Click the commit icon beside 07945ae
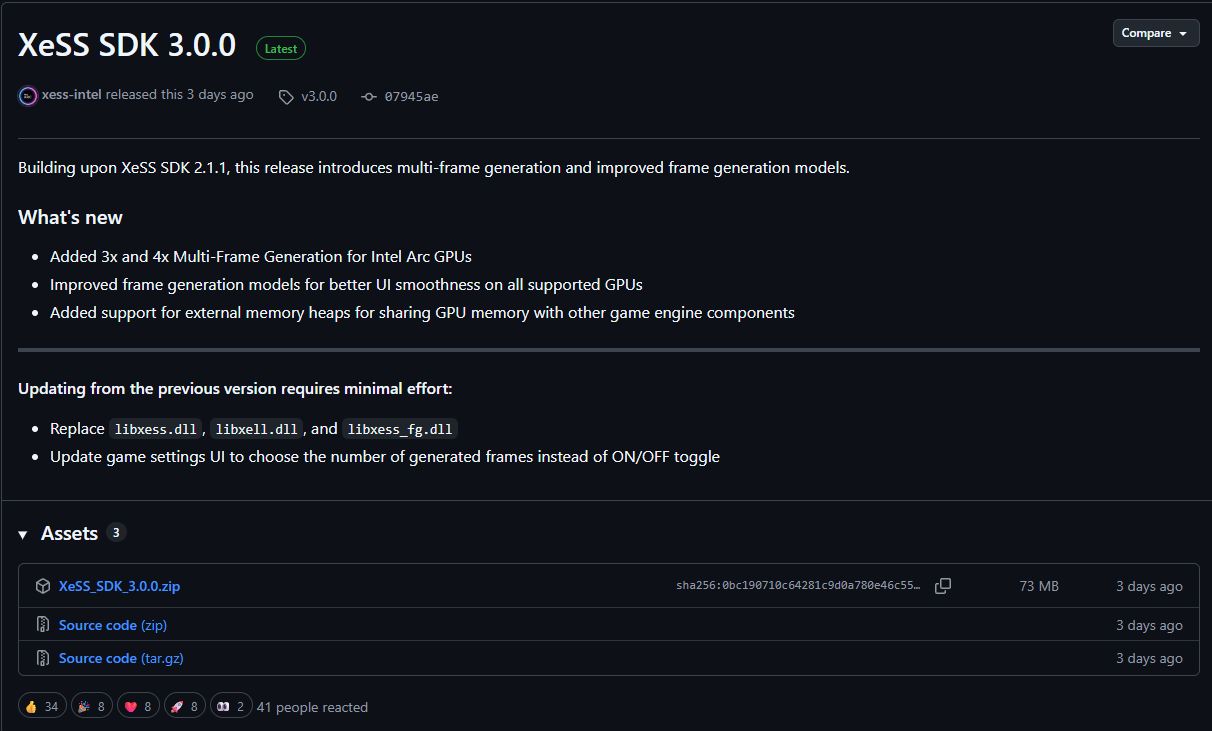 click(x=369, y=97)
